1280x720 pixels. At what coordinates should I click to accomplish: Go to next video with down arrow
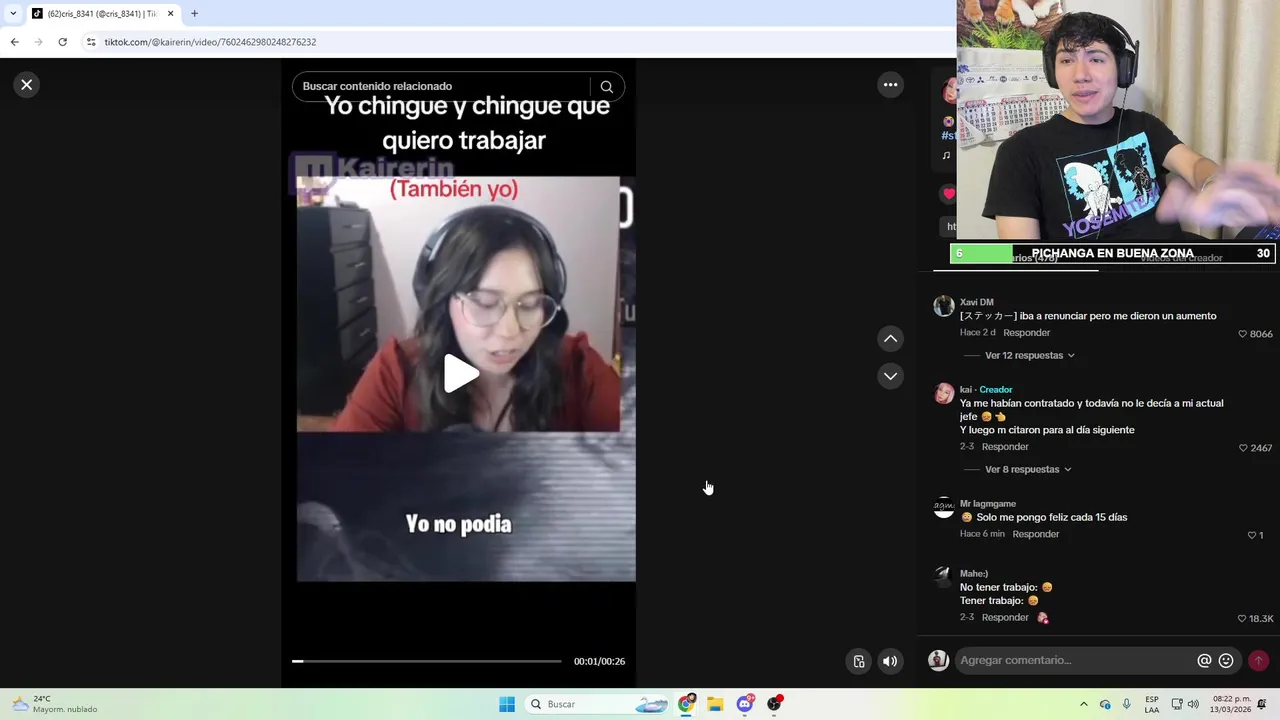pyautogui.click(x=890, y=376)
